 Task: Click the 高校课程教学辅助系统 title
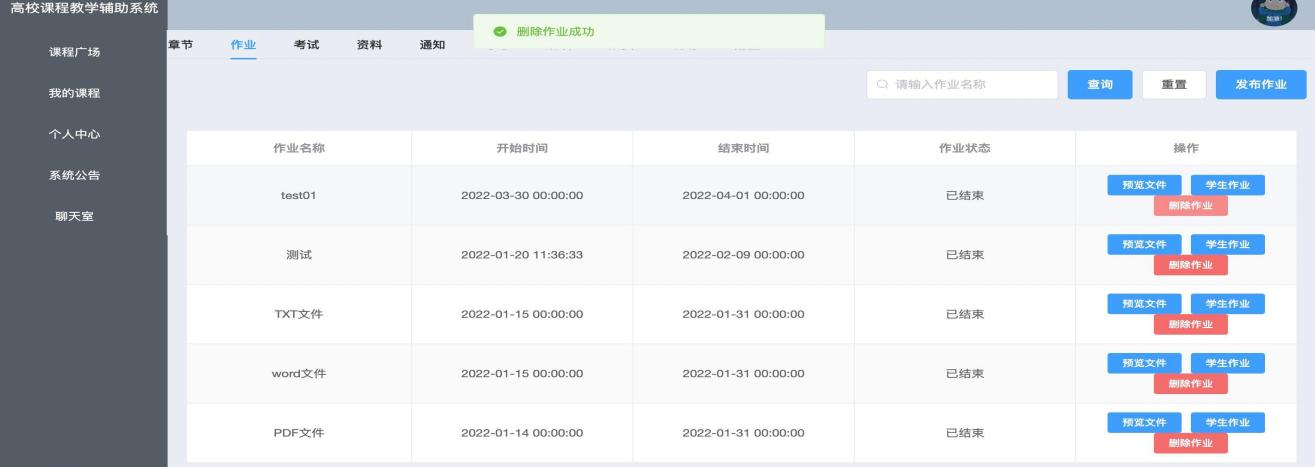(84, 9)
